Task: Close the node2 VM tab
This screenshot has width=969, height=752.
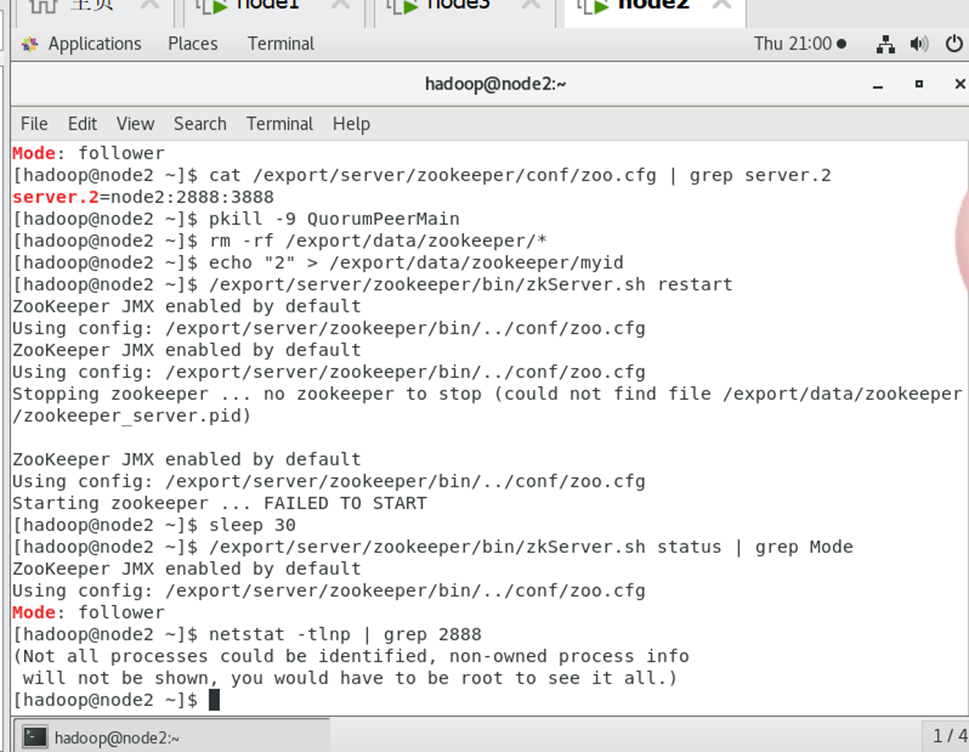Action: 727,5
